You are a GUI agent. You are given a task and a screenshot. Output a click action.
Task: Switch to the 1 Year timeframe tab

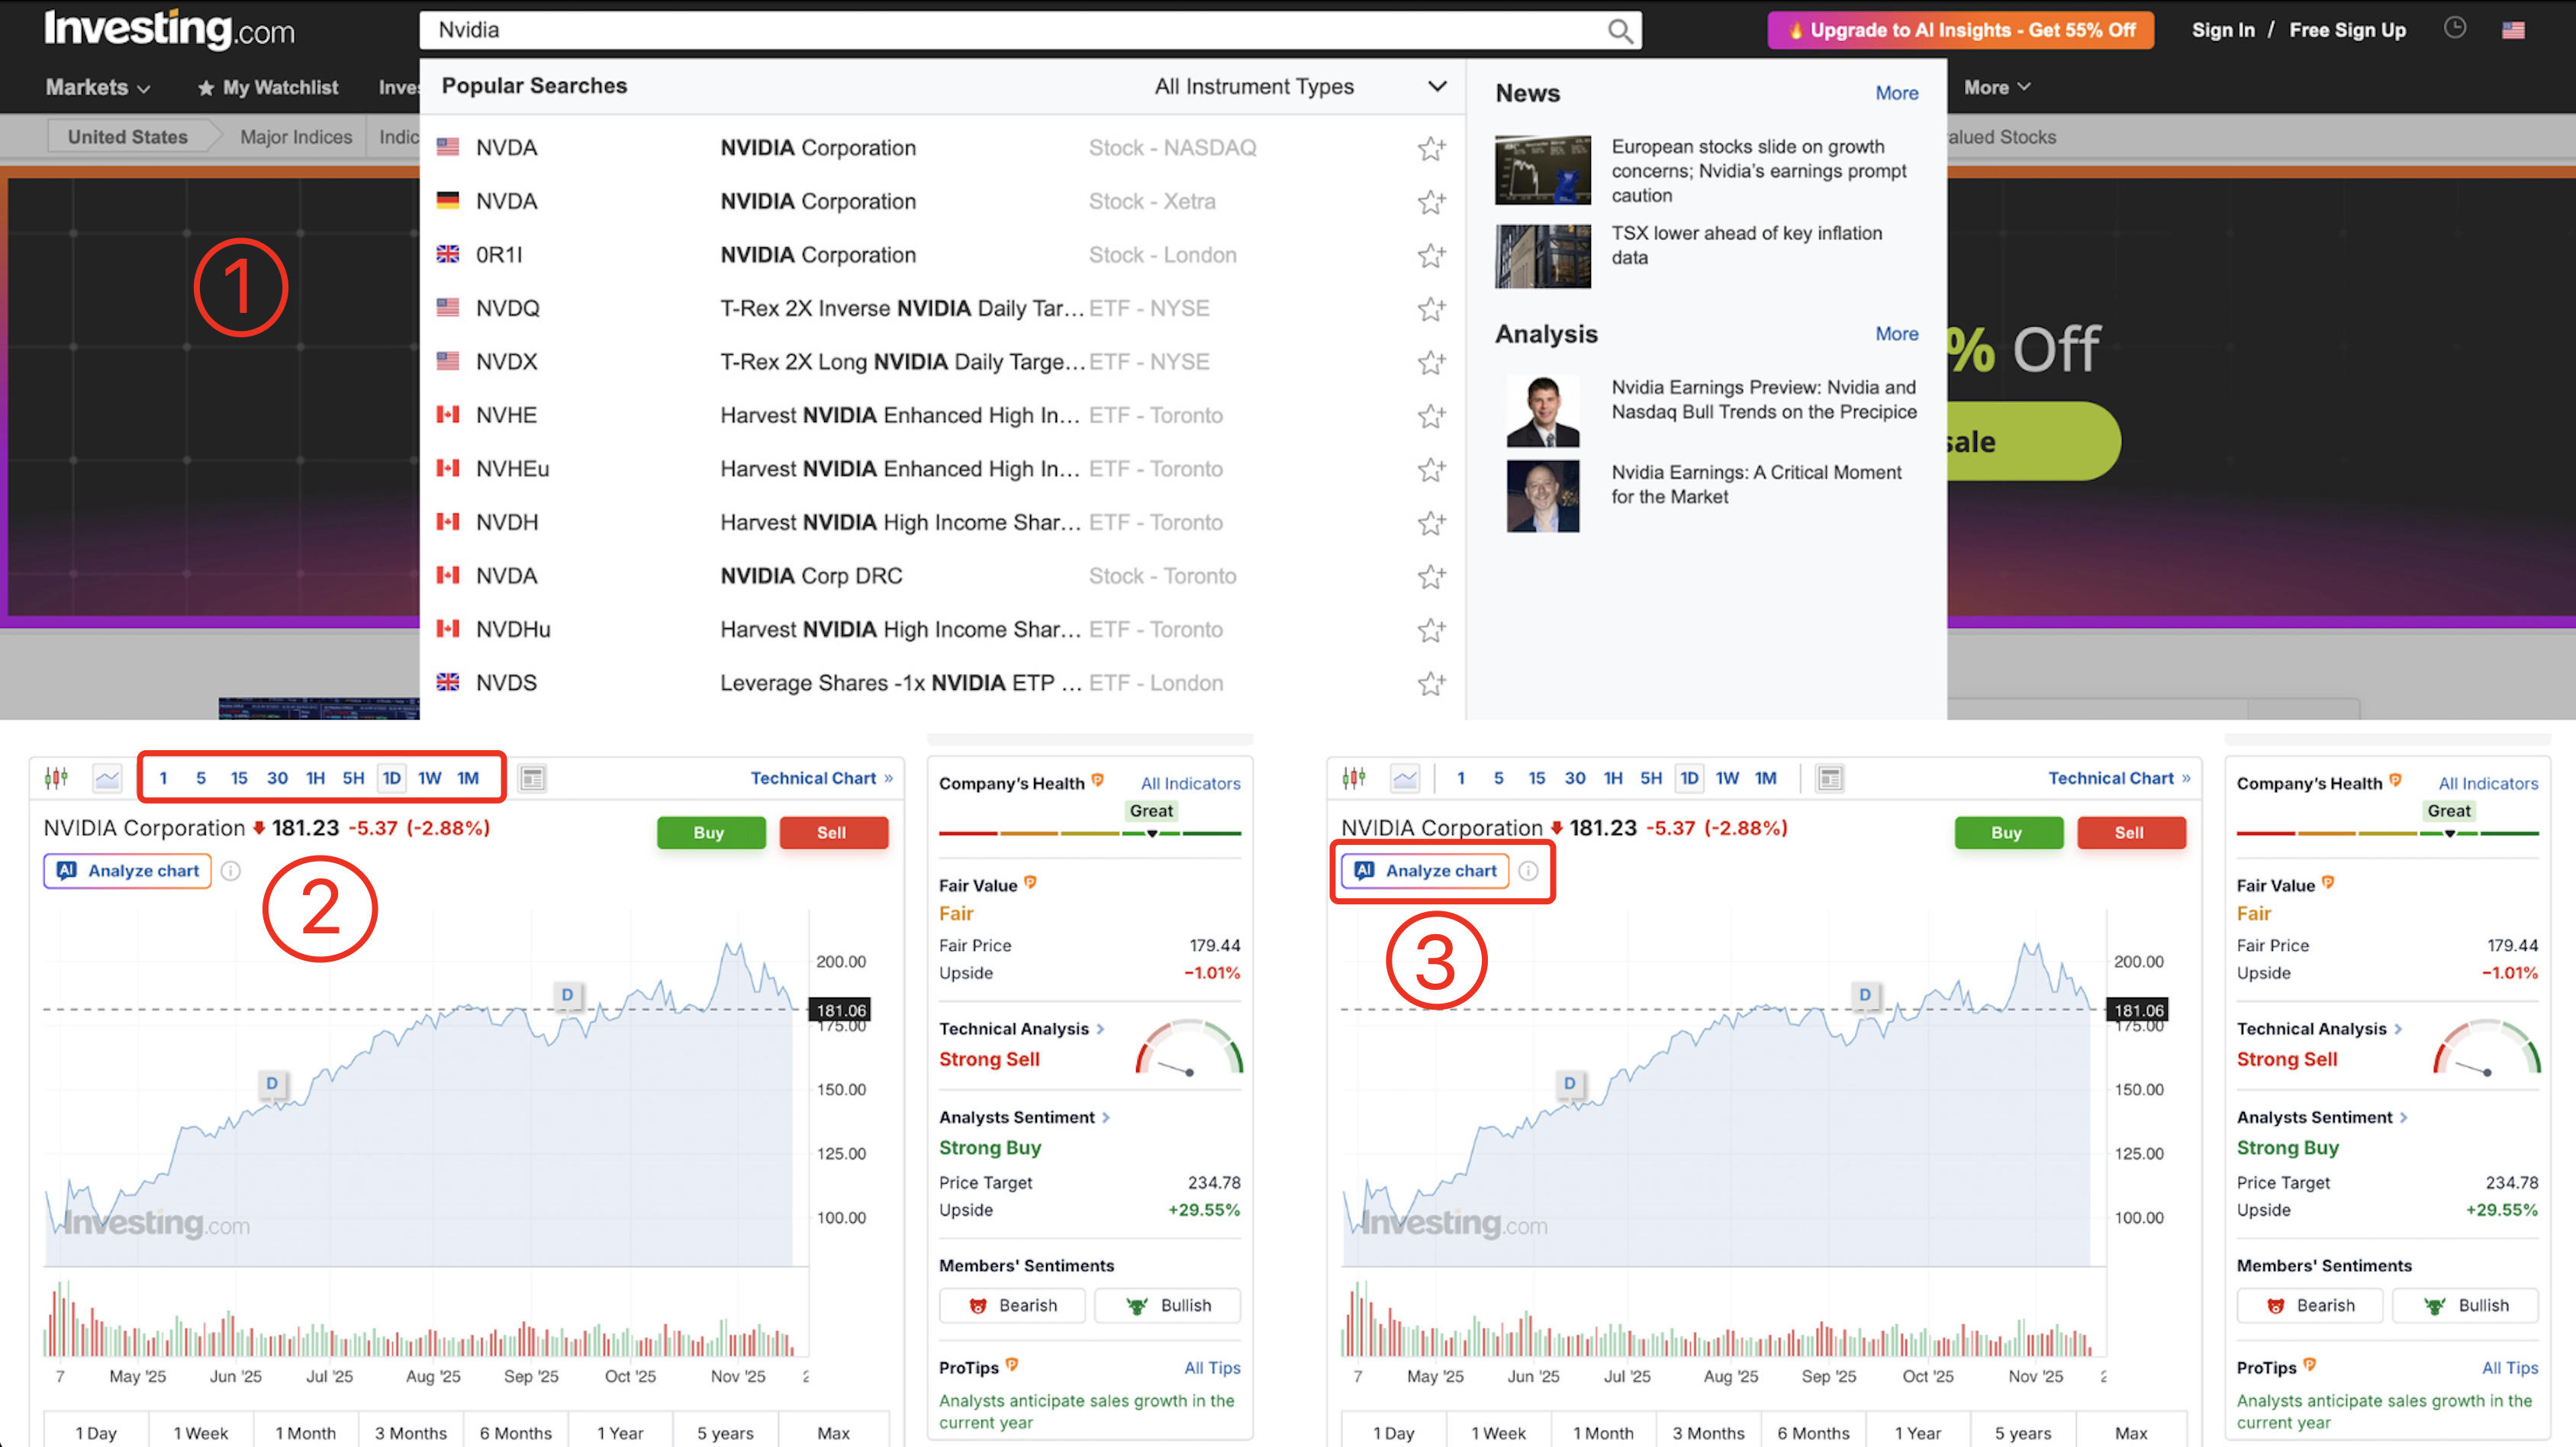620,1432
